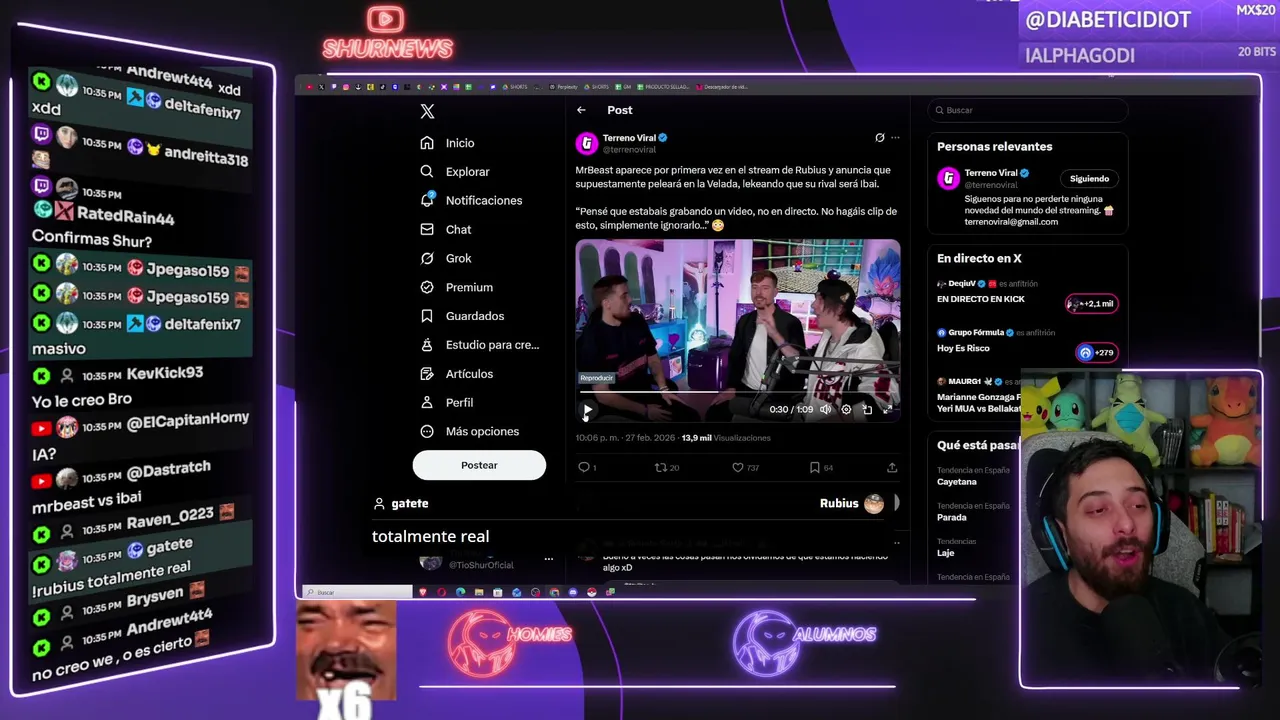Bookmark the post showing 64 saves
Viewport: 1280px width, 720px height.
click(x=814, y=467)
